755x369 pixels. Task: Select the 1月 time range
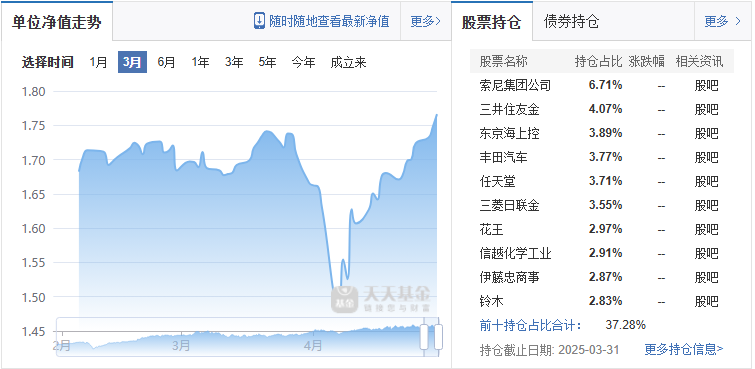pos(98,62)
